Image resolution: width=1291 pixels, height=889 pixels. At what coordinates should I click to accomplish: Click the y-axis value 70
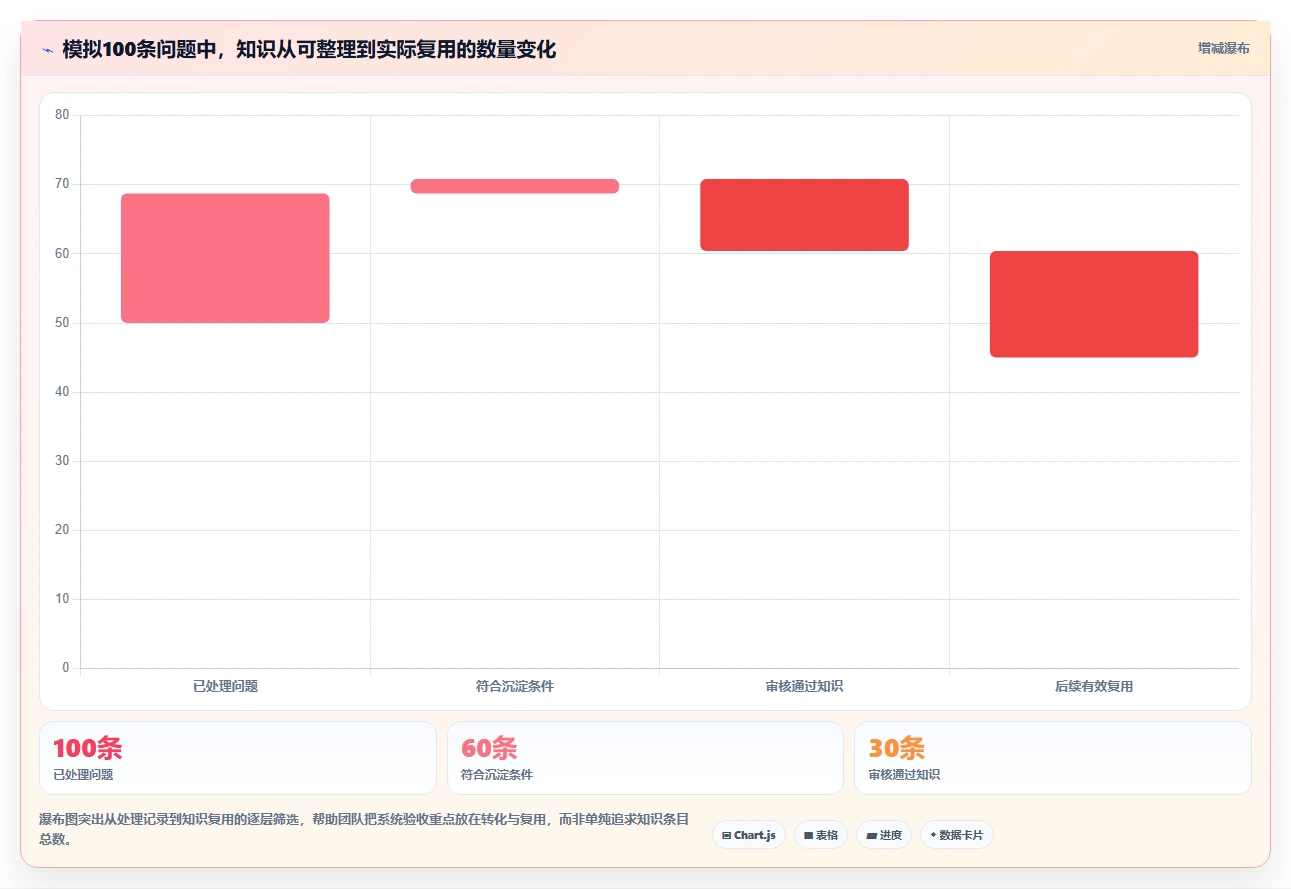(x=62, y=184)
